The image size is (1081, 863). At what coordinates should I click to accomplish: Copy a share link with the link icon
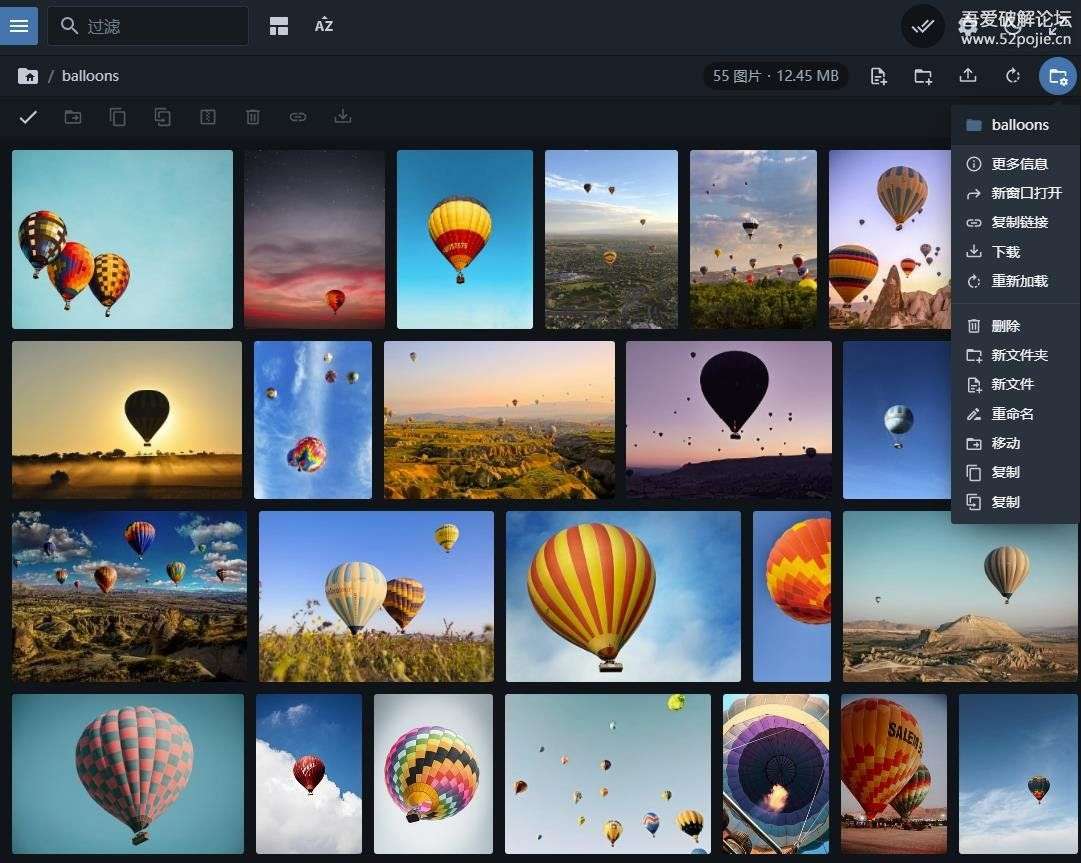pos(298,117)
